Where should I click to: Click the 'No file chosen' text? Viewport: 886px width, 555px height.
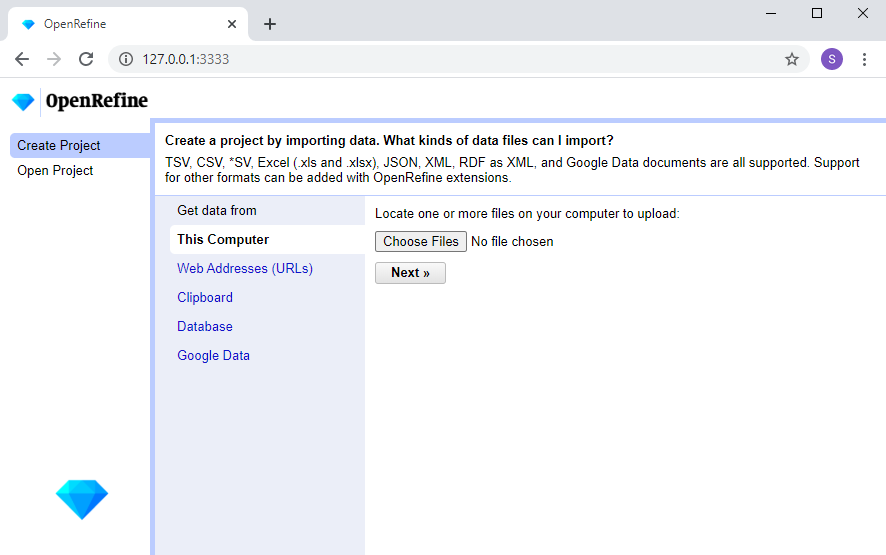(512, 241)
